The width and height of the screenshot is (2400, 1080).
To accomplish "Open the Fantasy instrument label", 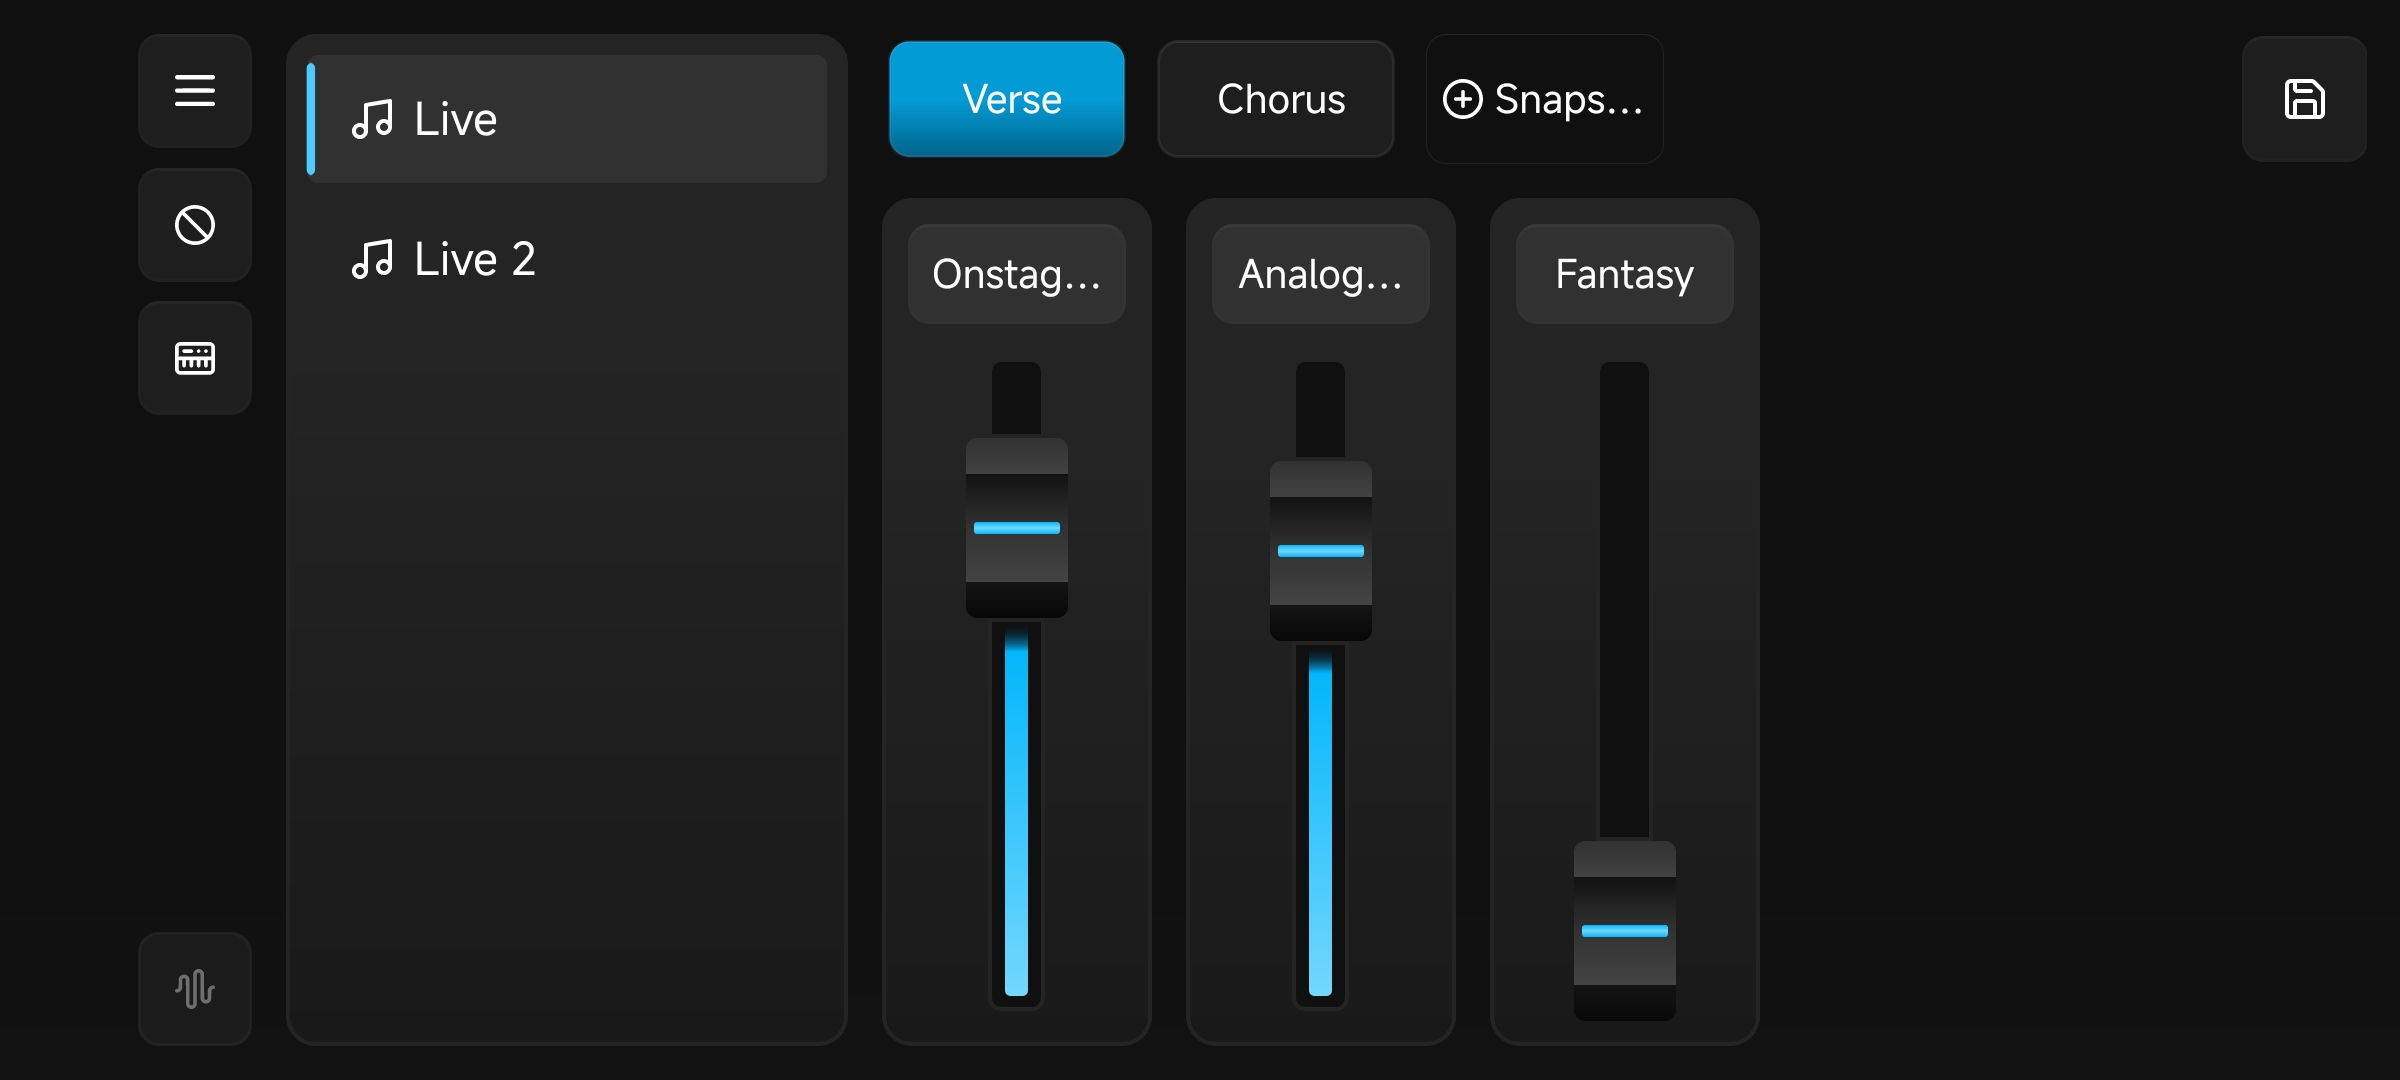I will coord(1625,274).
